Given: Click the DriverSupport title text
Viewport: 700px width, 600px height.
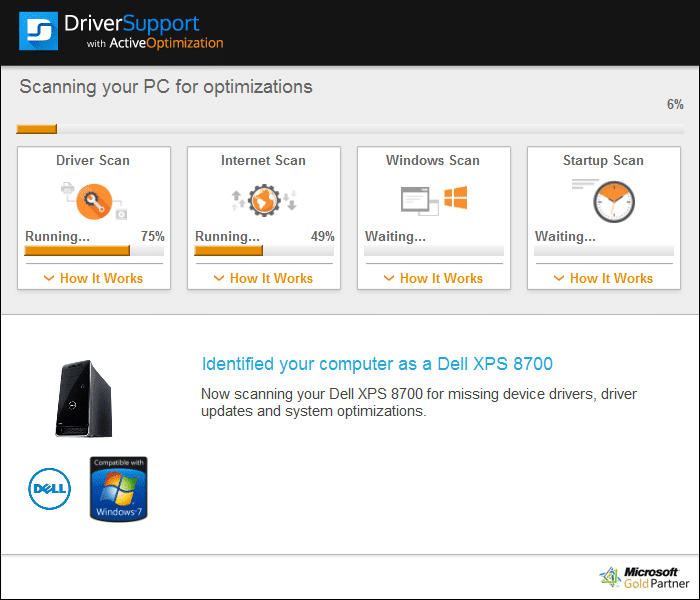Looking at the screenshot, I should [131, 24].
